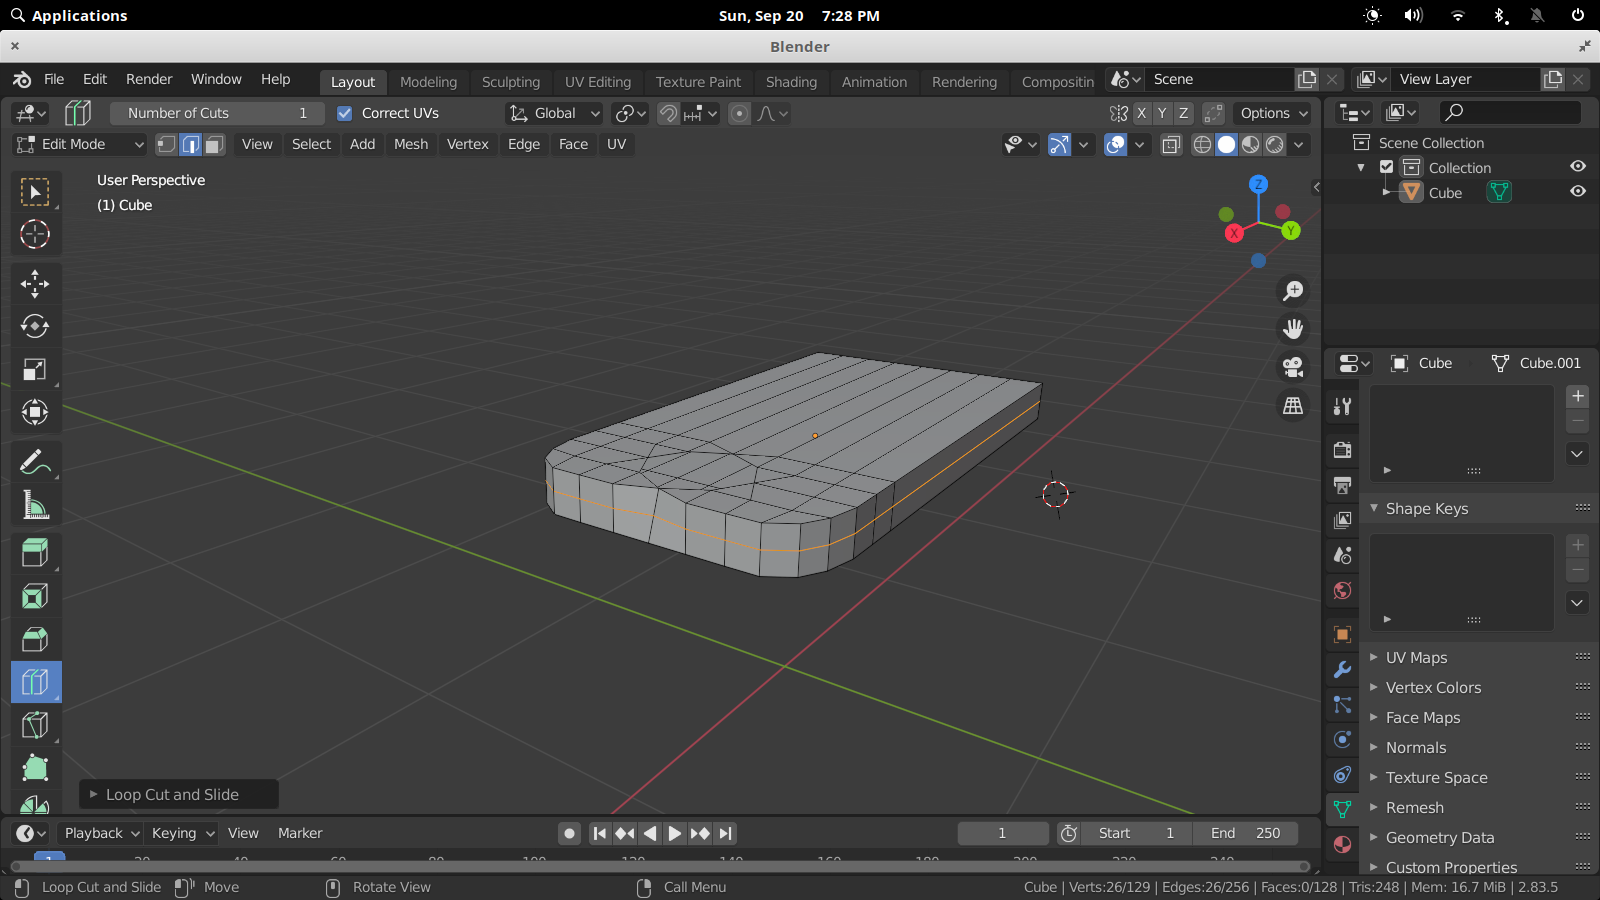Select the Annotate pencil tool

35,463
